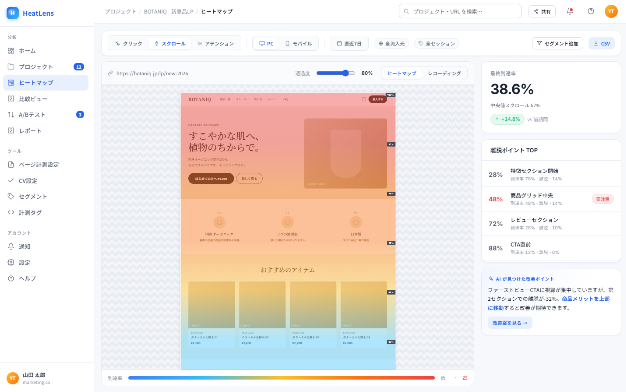Select the red 48% 製品グリッド row
The height and width of the screenshot is (392, 626).
click(551, 199)
